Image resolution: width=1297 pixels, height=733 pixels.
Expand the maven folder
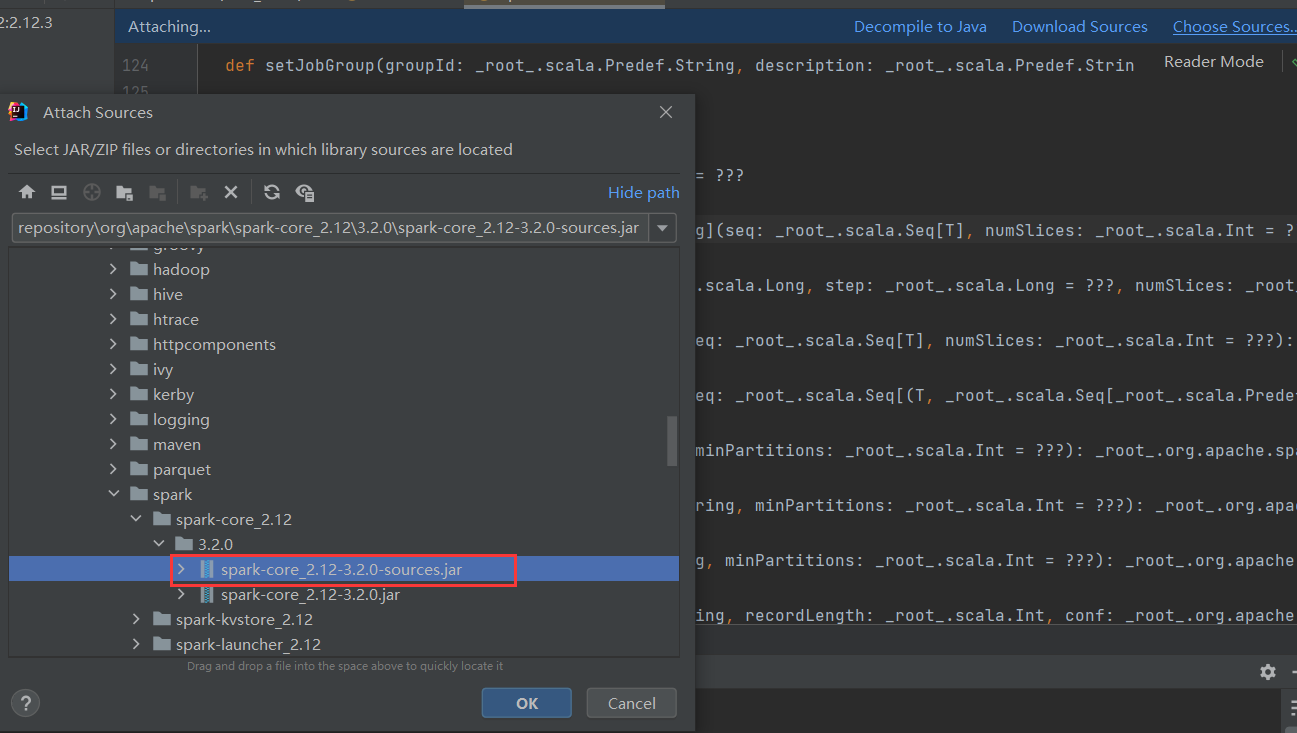pos(113,444)
